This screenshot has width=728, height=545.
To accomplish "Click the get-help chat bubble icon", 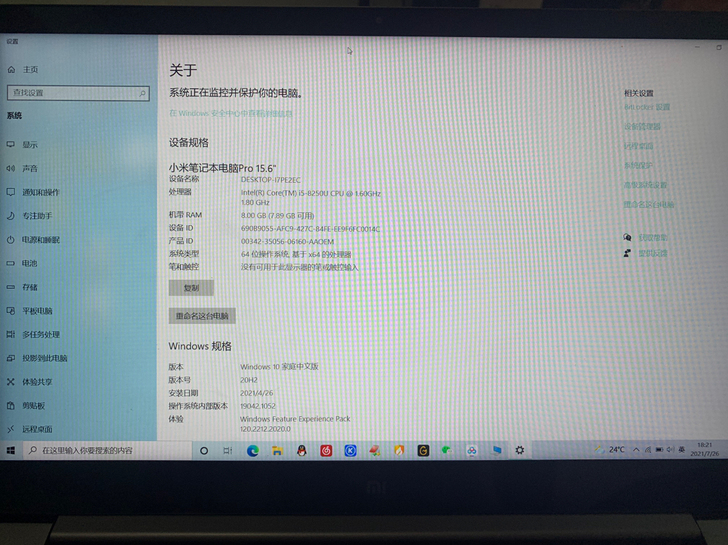I will [627, 238].
